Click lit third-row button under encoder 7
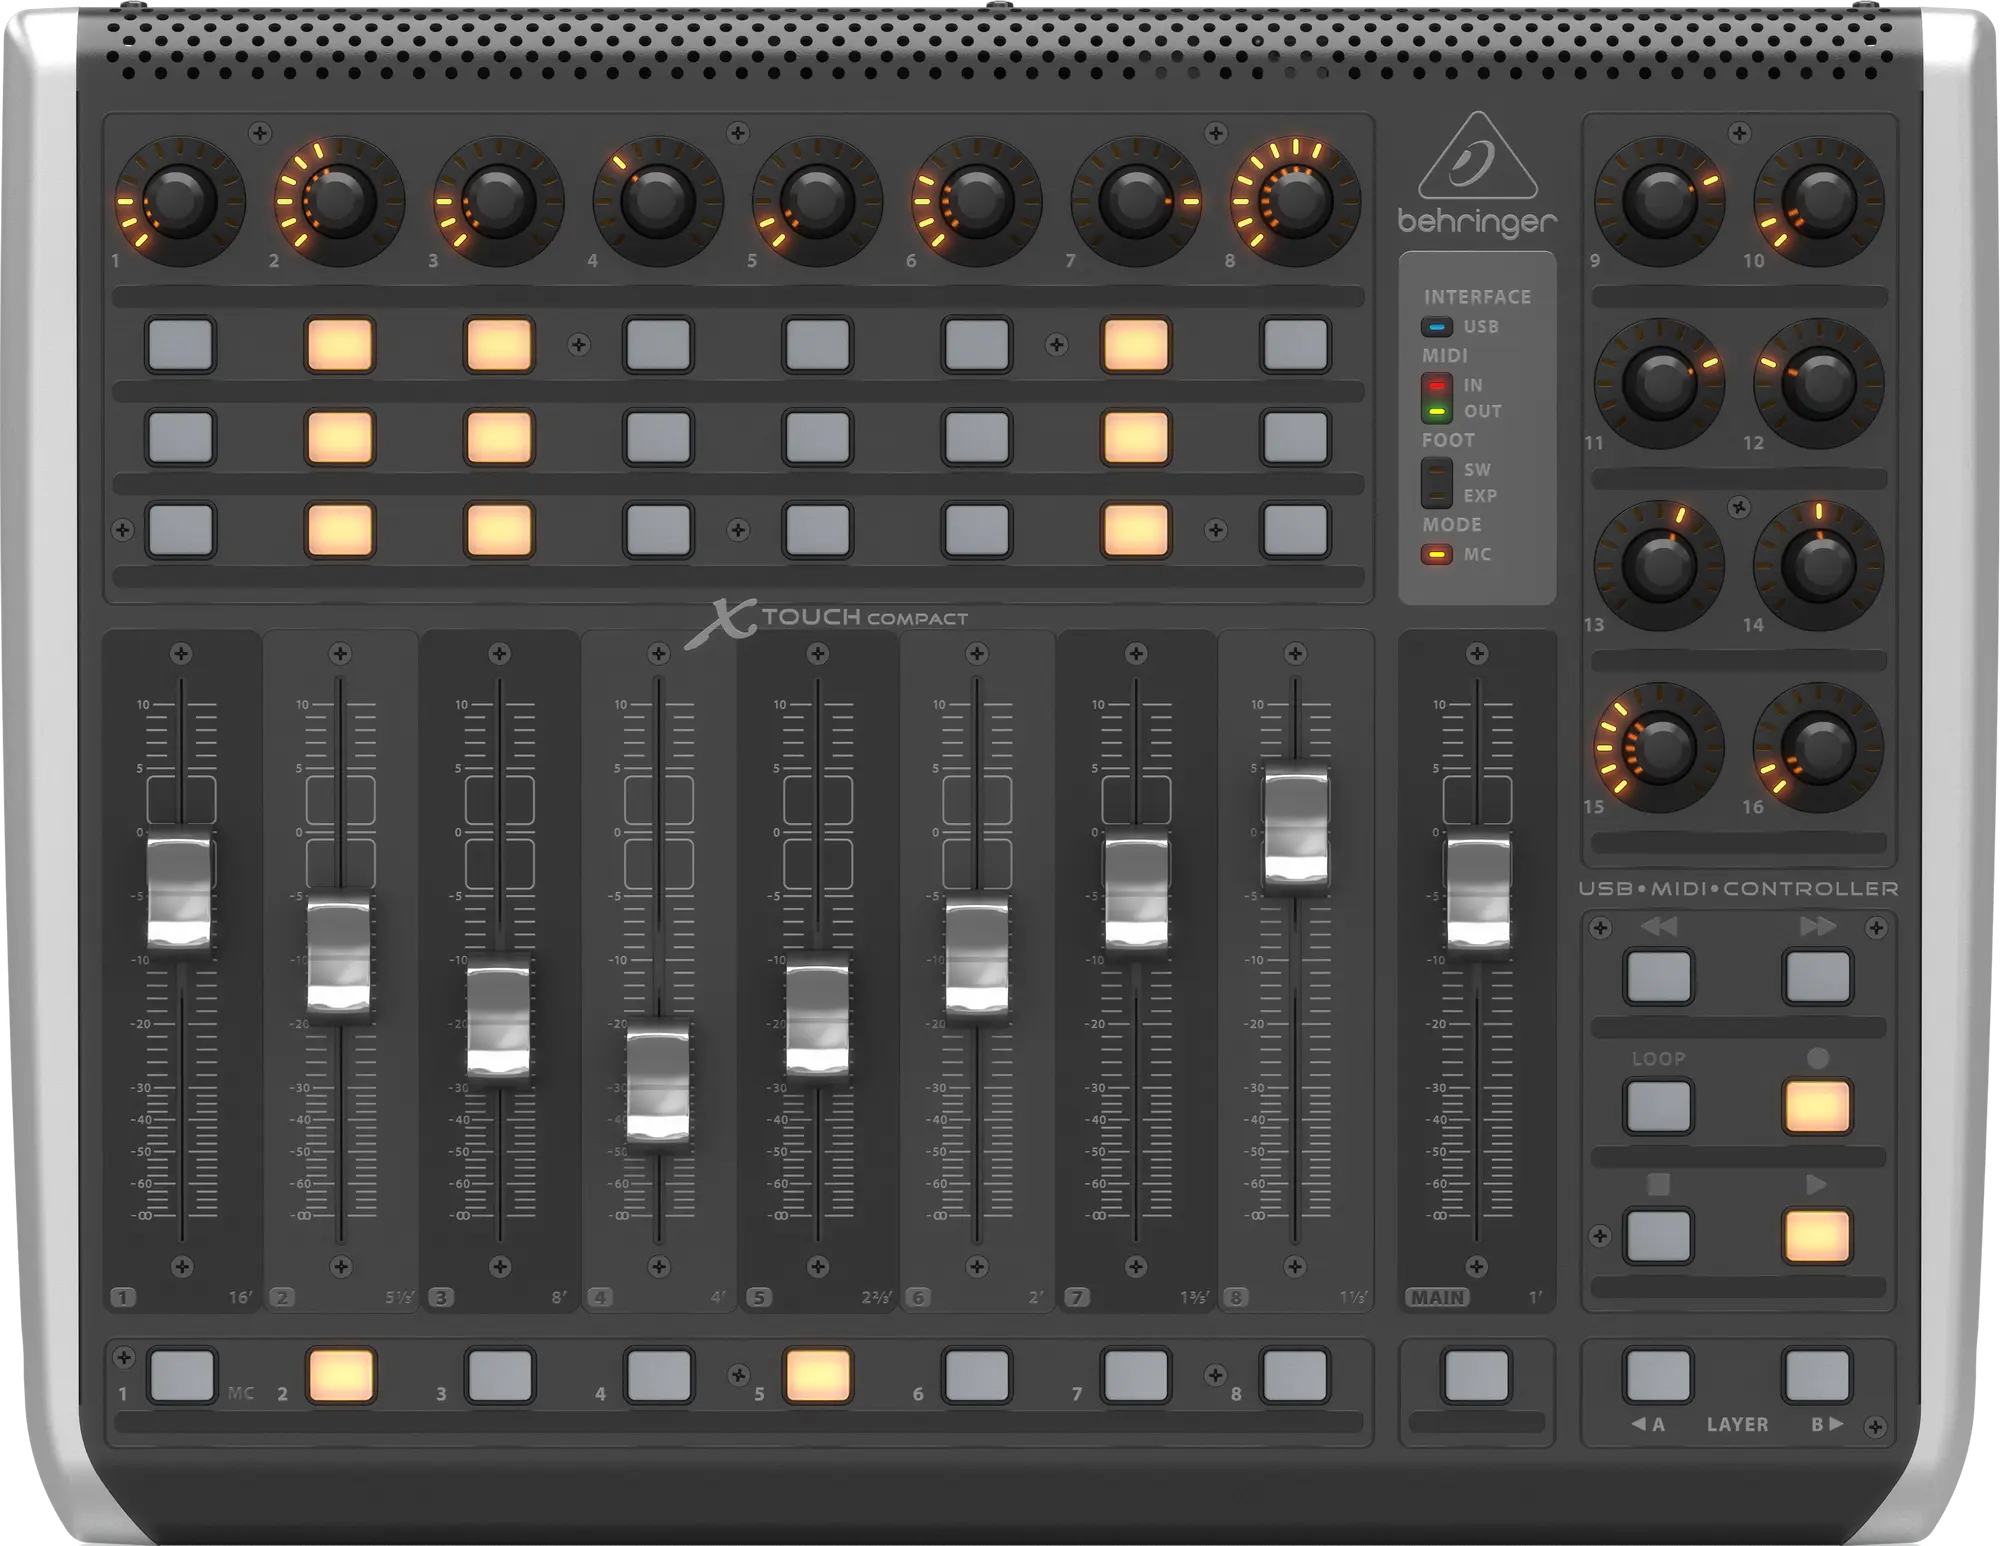 (1135, 529)
